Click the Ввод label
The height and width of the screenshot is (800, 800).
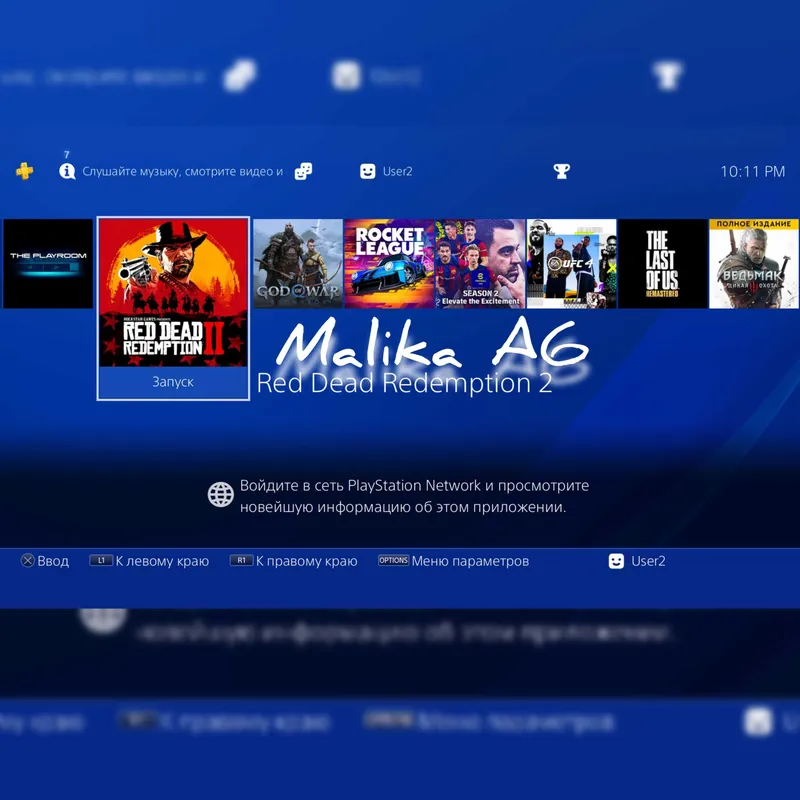click(x=53, y=561)
